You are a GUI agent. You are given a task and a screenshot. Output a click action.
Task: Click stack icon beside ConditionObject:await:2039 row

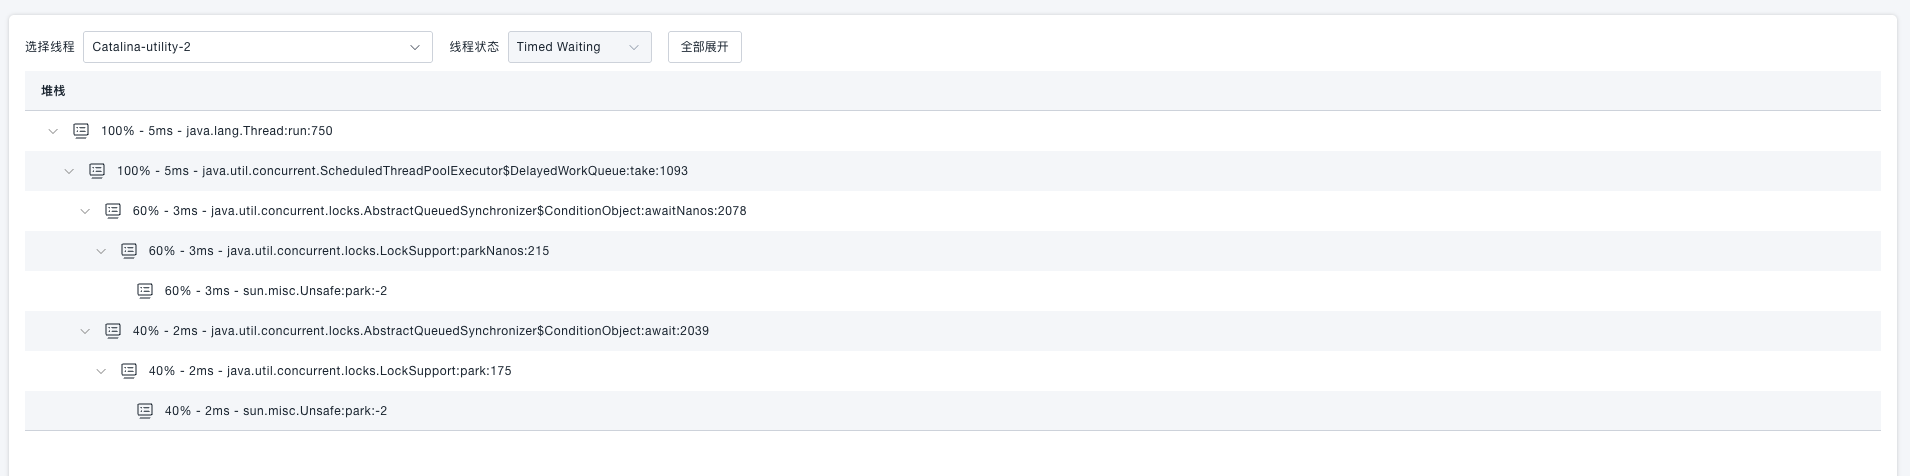[x=113, y=331]
